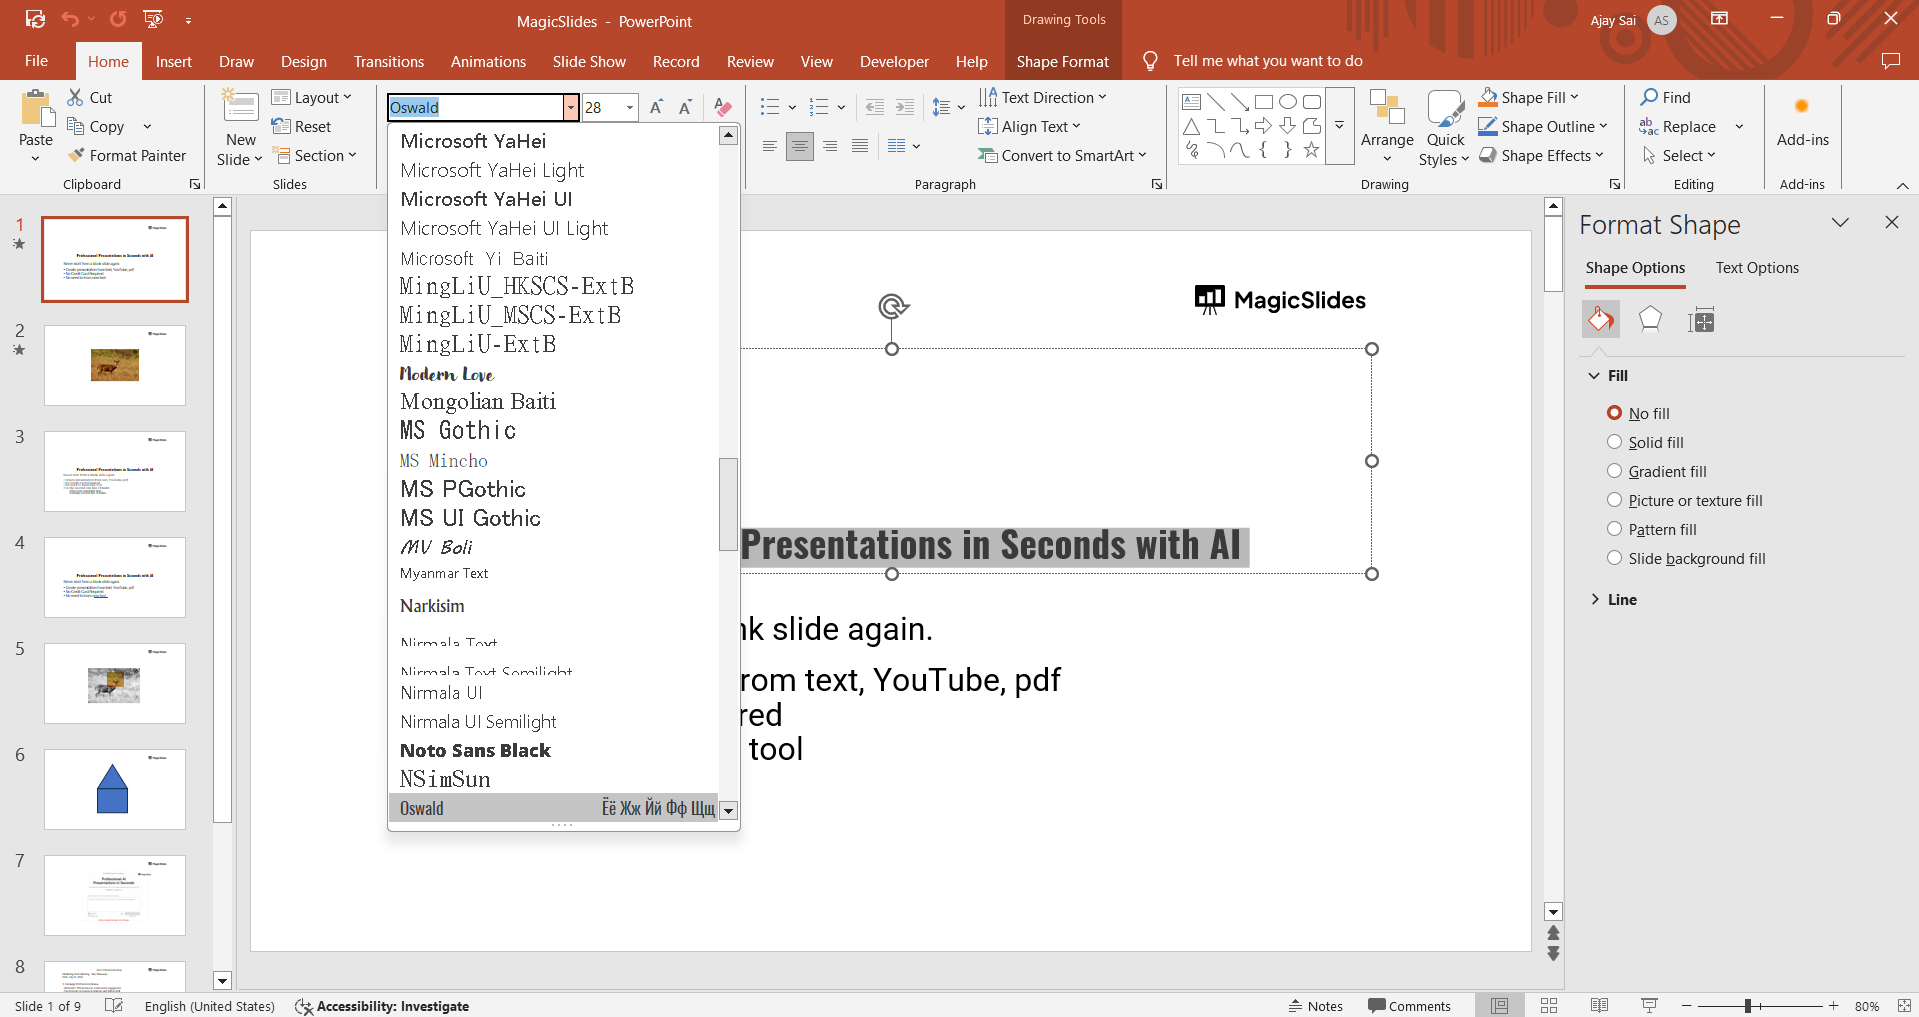Open the Effects pentagon icon in Format Shape
This screenshot has width=1919, height=1017.
coord(1650,320)
